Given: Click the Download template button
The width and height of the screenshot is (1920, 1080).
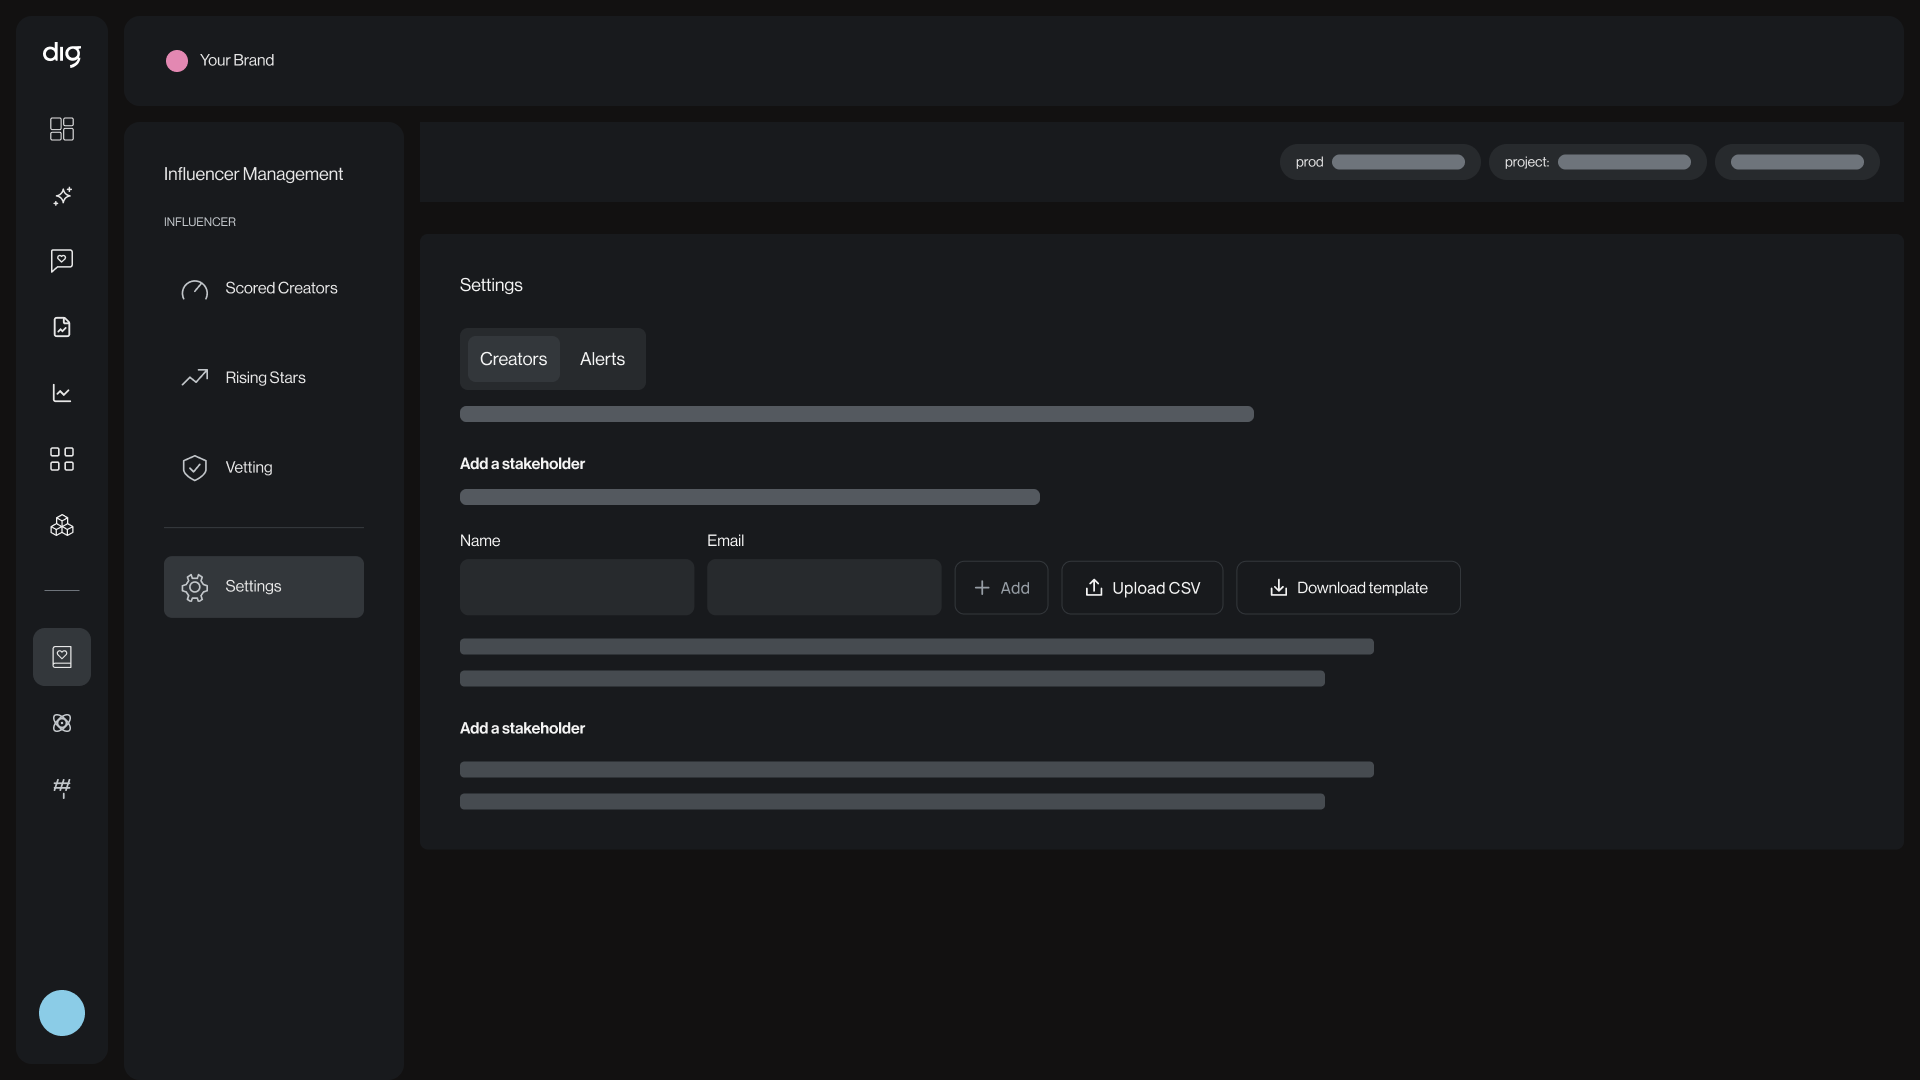Looking at the screenshot, I should tap(1348, 588).
